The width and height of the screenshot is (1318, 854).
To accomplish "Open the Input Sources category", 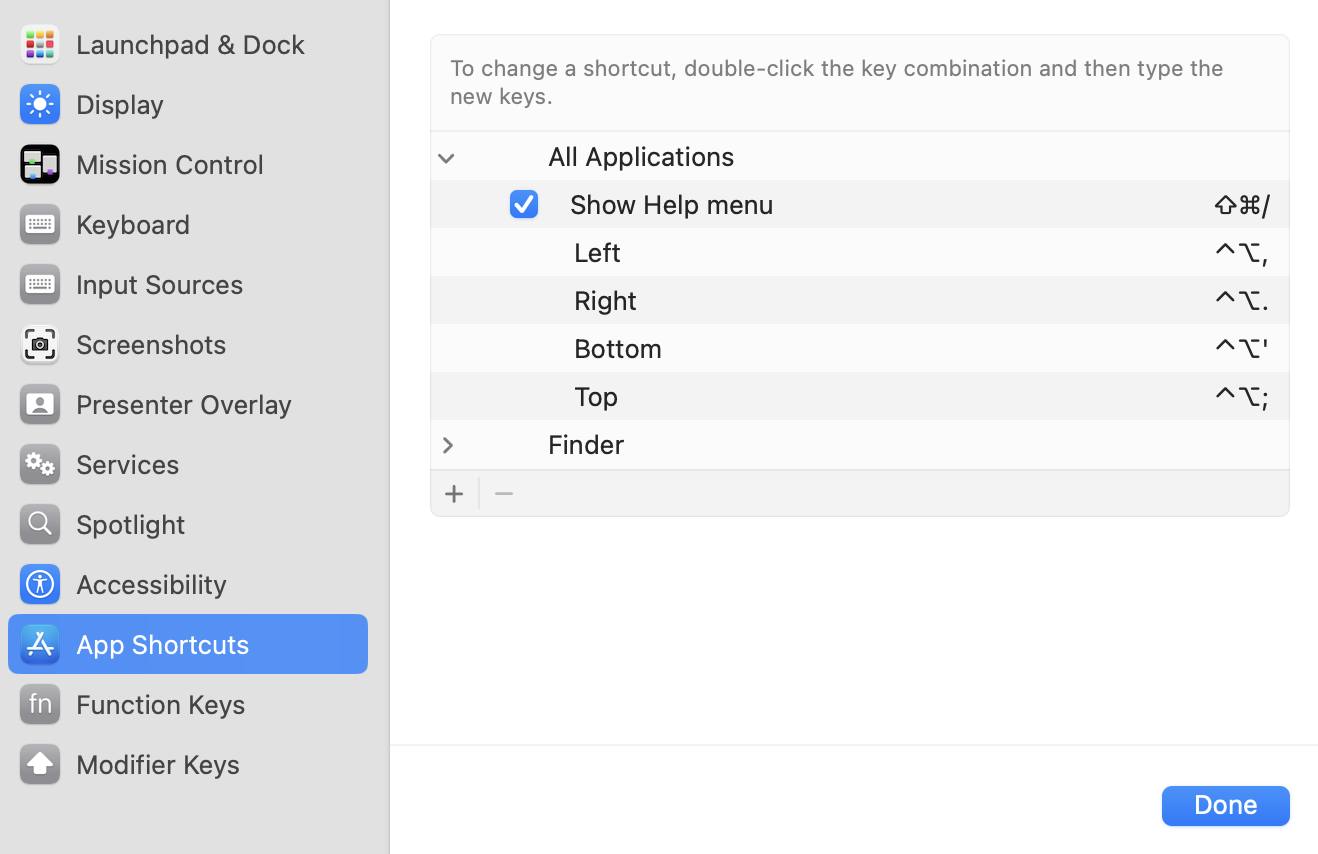I will coord(159,284).
